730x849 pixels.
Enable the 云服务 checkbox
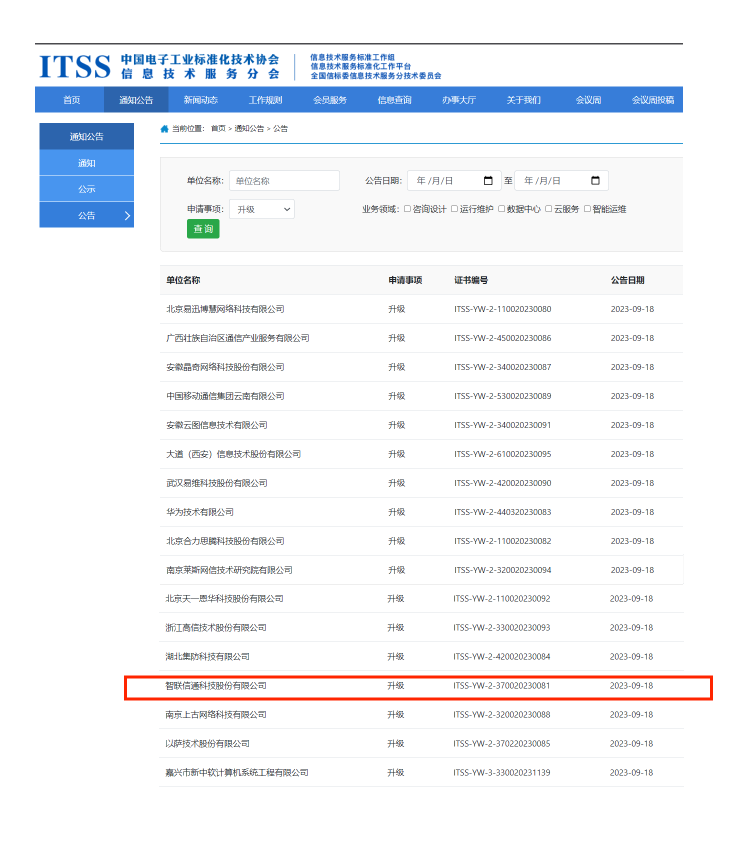(548, 209)
